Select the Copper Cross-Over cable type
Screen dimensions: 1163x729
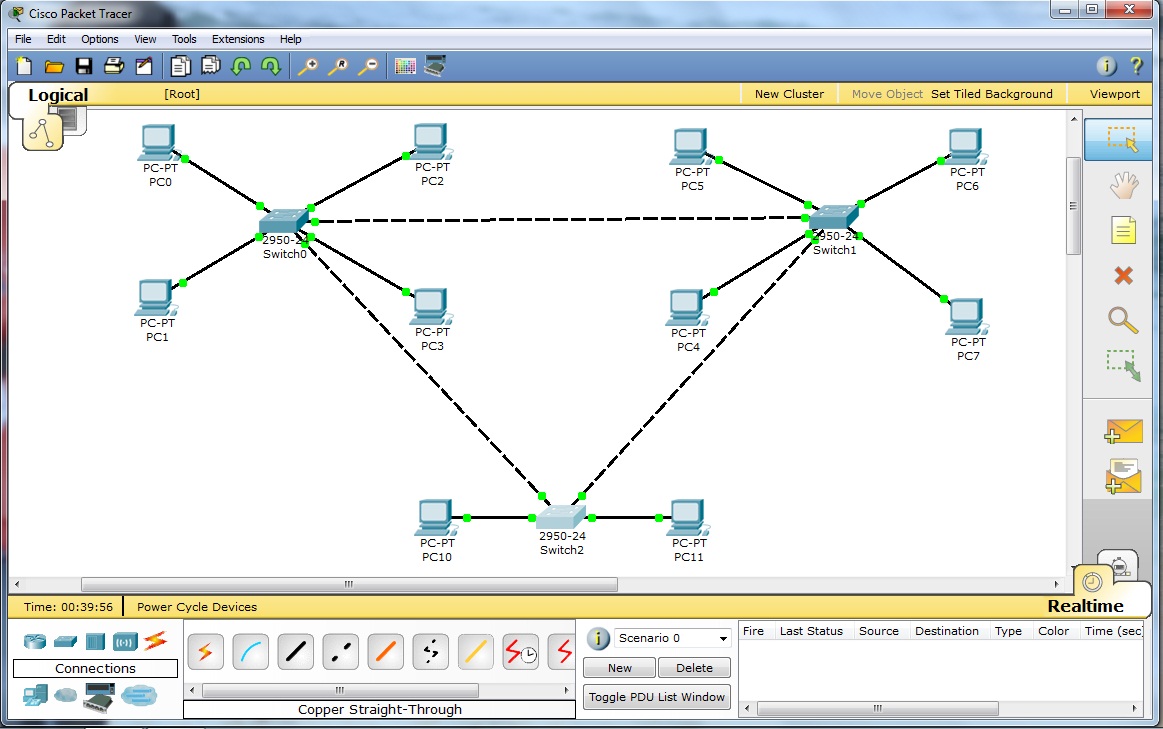tap(339, 652)
